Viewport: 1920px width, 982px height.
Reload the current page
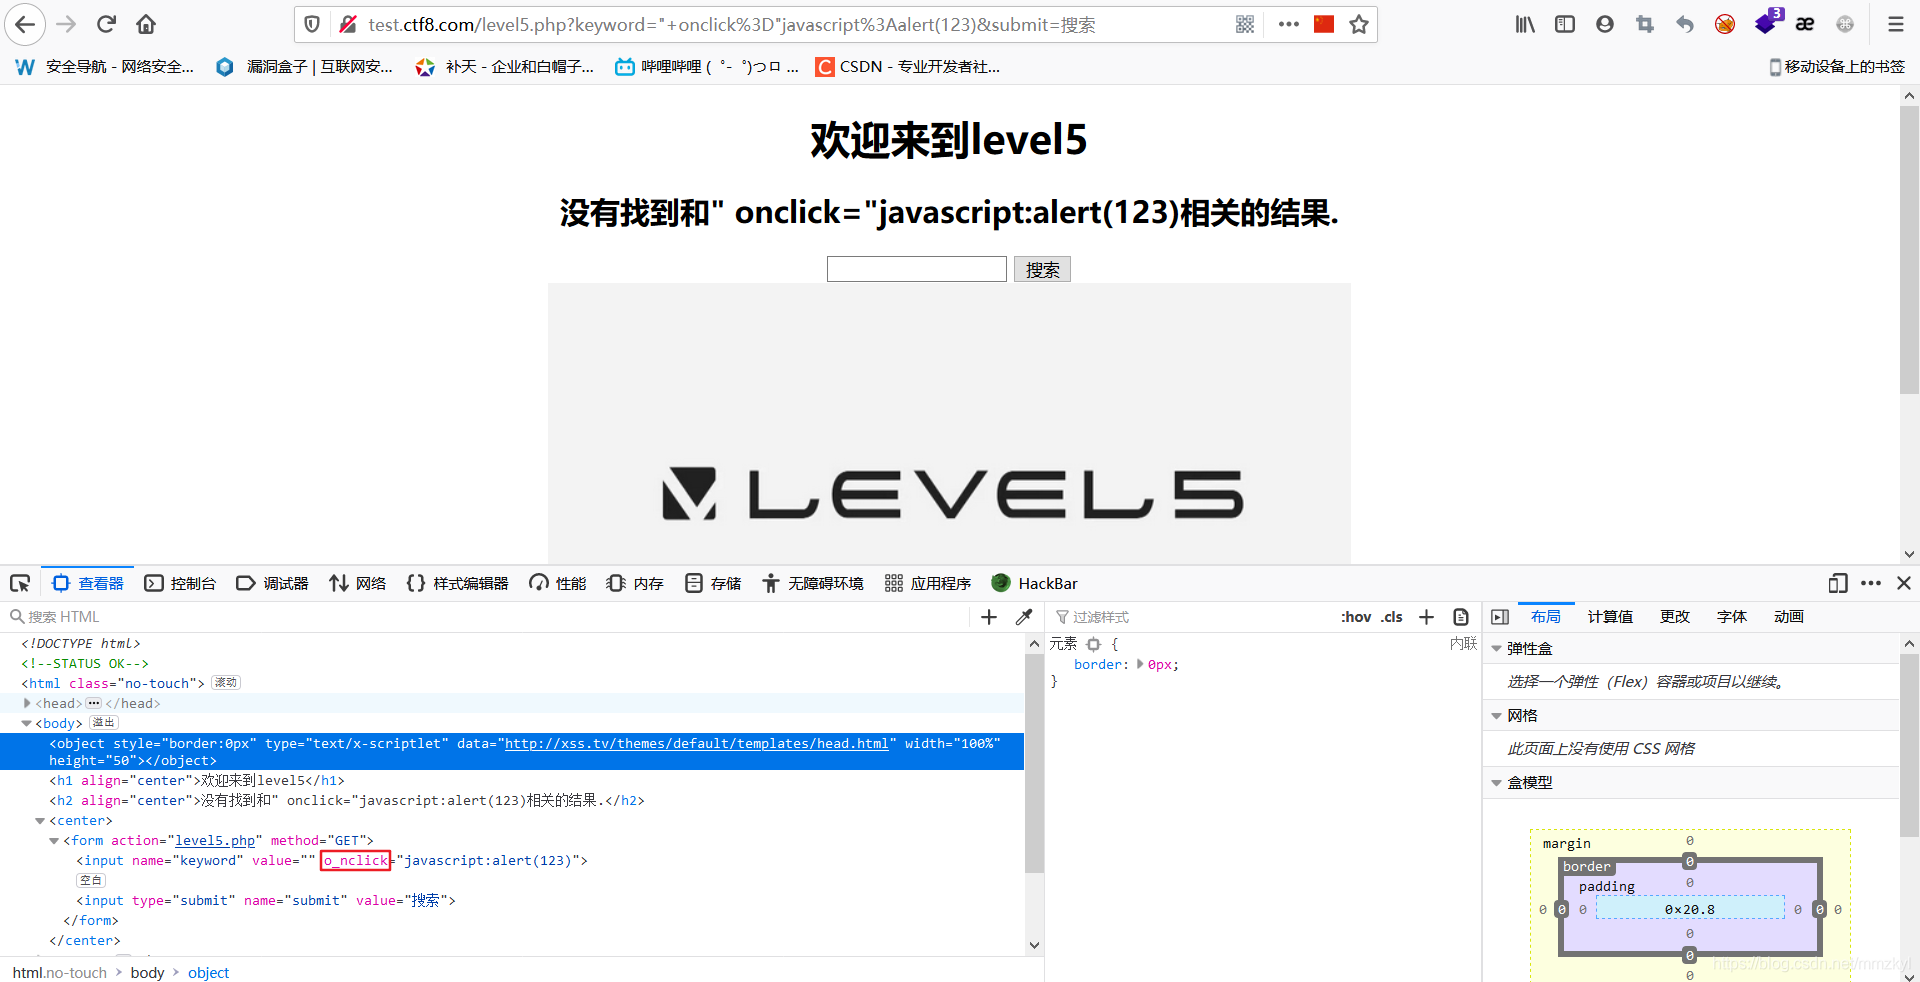pos(107,24)
